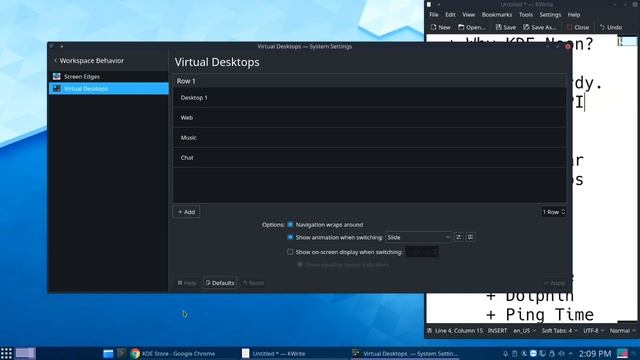Open UTF-8 encoding dropdown
Viewport: 640px width, 360px height.
(x=593, y=331)
